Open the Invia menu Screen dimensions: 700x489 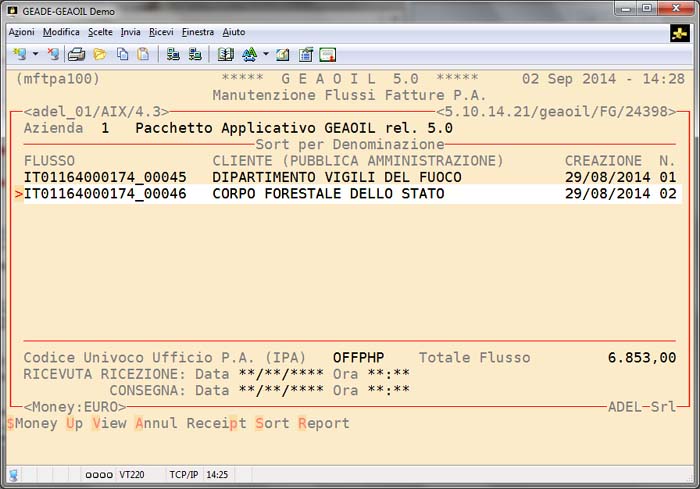130,32
